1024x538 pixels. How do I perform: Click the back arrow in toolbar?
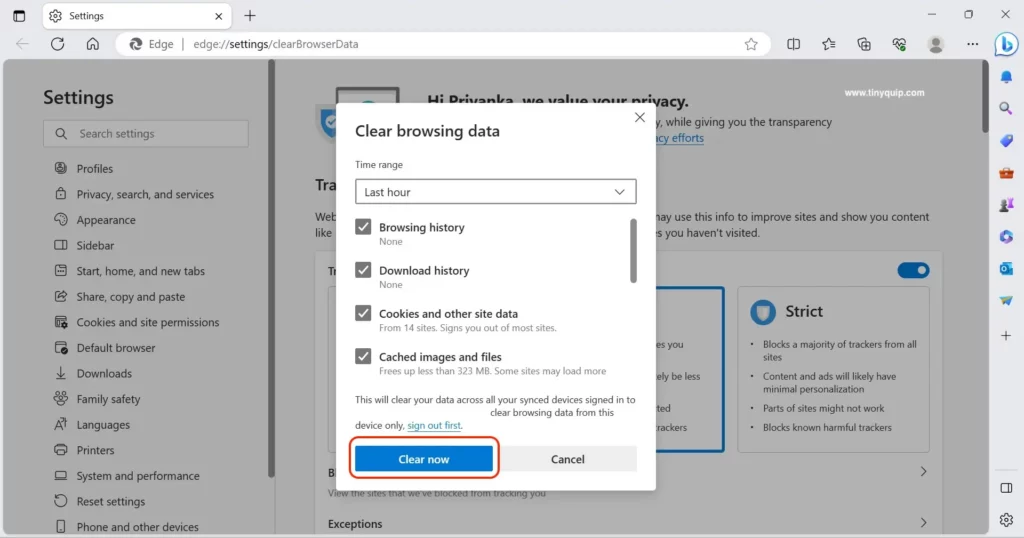coord(22,44)
